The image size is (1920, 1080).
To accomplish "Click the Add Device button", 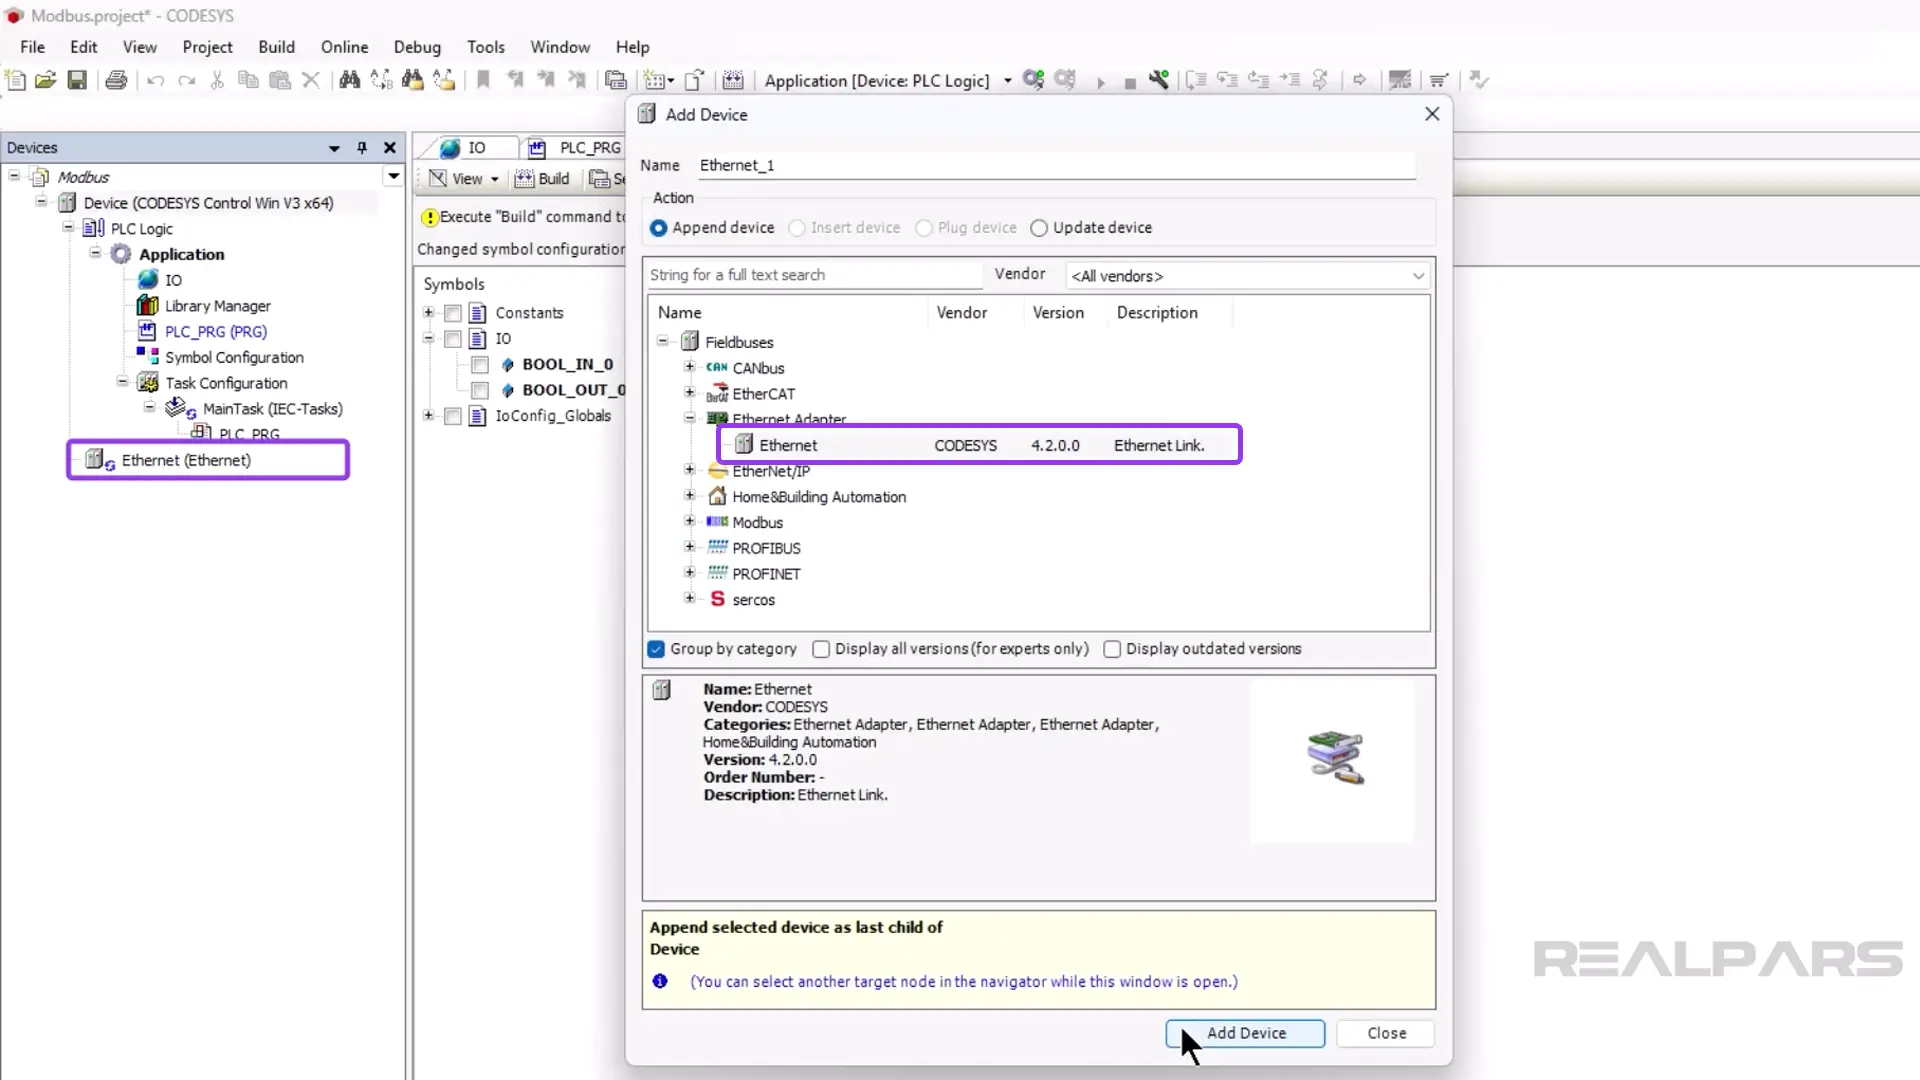I will pyautogui.click(x=1245, y=1033).
